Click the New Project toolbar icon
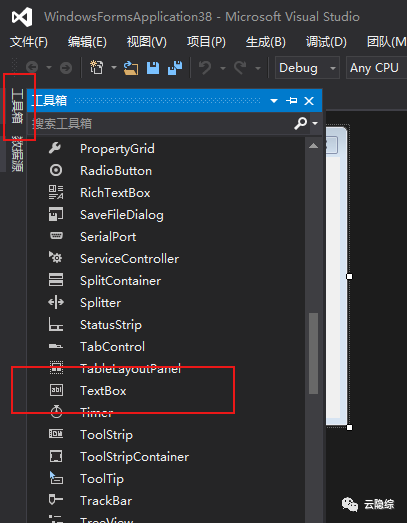The image size is (407, 523). [x=97, y=67]
